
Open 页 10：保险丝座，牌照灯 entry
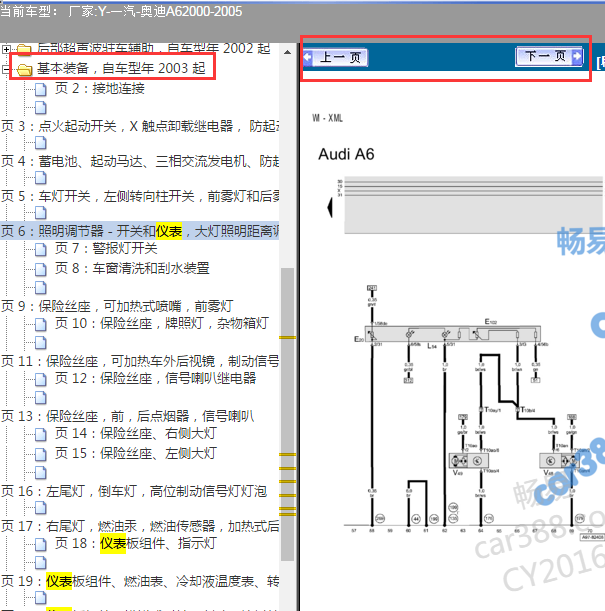tap(162, 323)
